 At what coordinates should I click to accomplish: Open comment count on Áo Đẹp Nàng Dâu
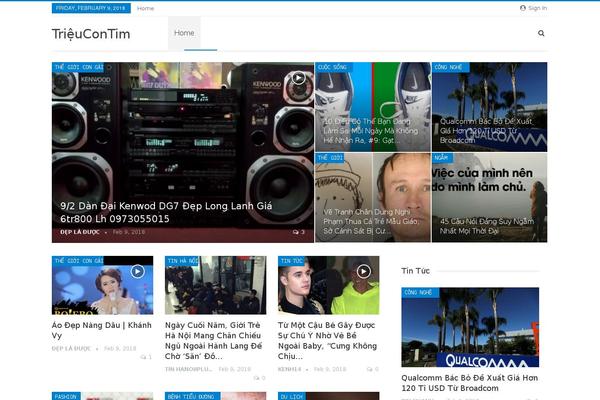146,357
